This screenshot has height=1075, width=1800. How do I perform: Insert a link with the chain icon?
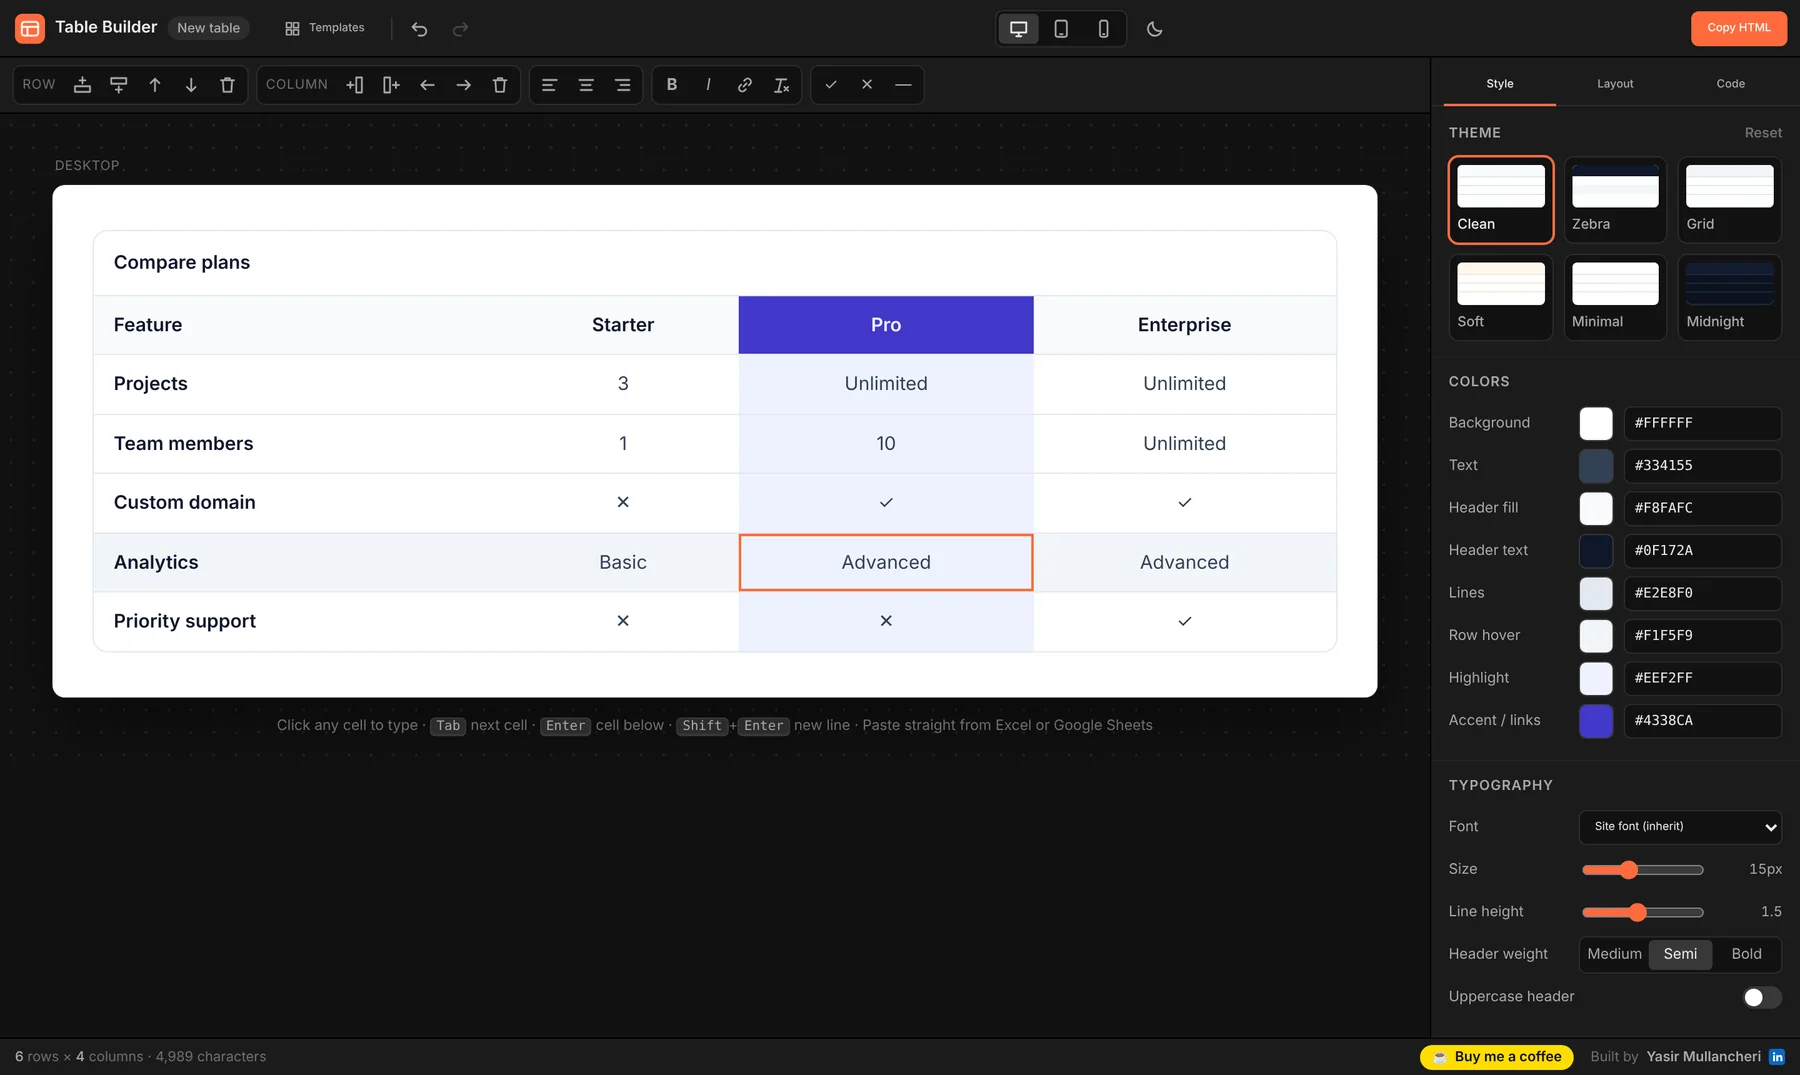coord(745,85)
